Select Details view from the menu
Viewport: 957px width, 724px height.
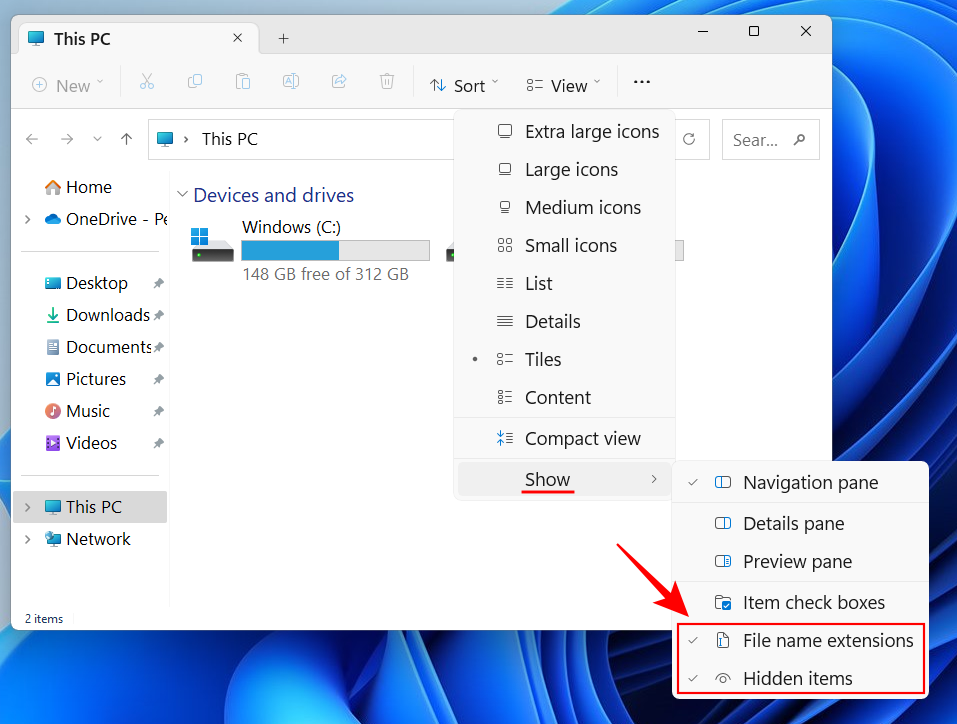pyautogui.click(x=553, y=321)
